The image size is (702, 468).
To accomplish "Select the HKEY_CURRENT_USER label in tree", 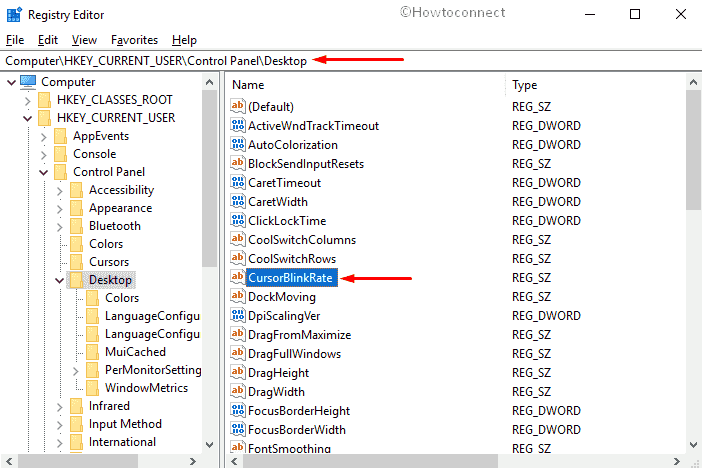I will tap(116, 118).
